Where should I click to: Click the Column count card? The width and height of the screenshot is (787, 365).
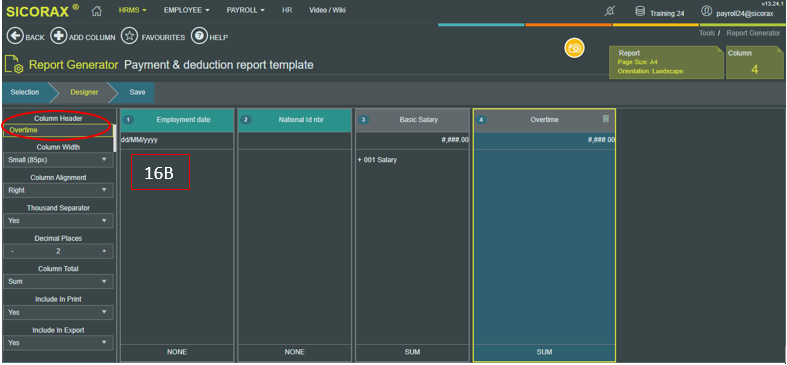(x=754, y=62)
